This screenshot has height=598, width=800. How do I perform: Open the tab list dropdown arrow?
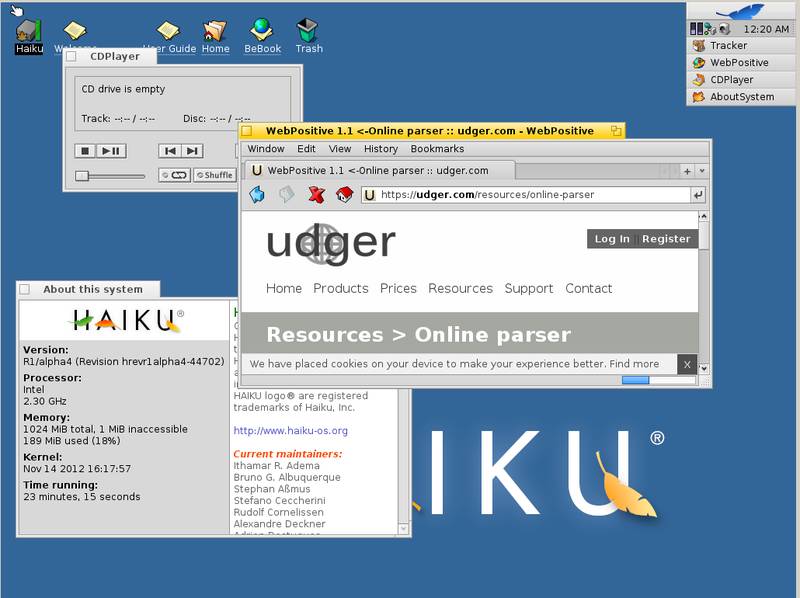pos(702,171)
